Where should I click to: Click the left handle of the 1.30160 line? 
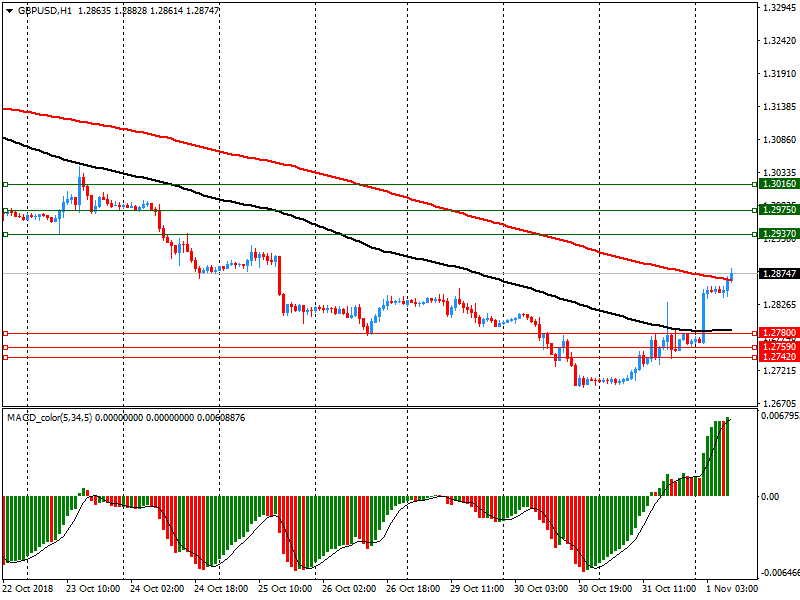6,184
